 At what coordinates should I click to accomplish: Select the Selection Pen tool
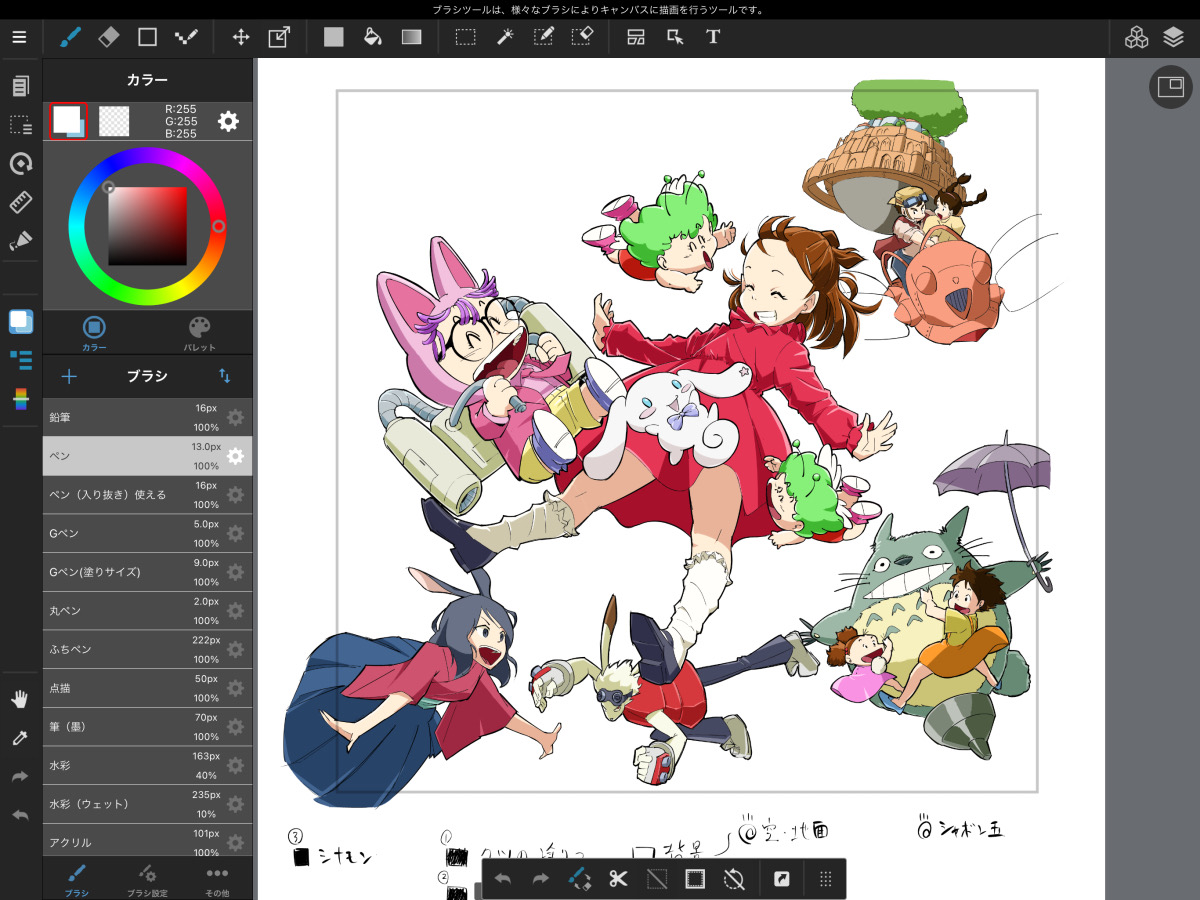point(543,38)
